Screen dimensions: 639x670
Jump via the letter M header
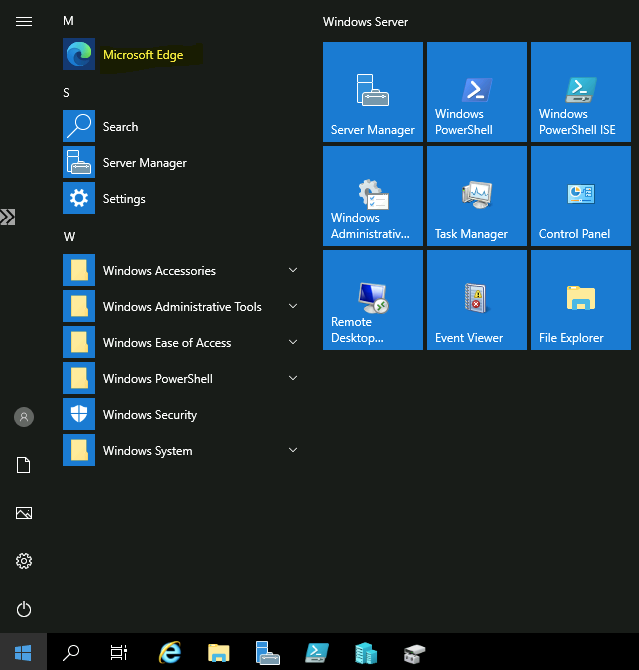(68, 21)
